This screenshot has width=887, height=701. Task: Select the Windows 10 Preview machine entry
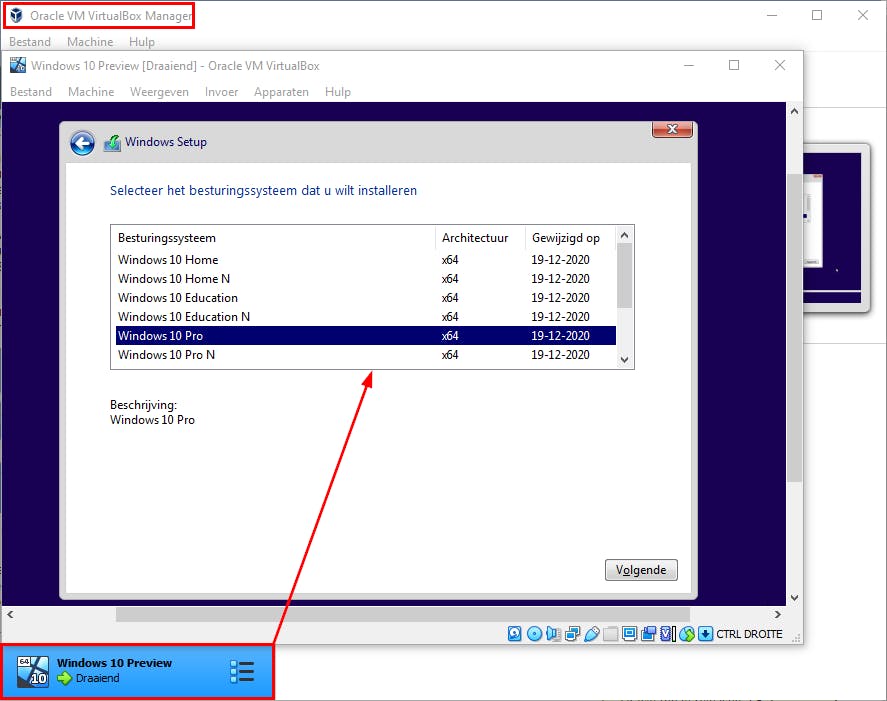138,672
